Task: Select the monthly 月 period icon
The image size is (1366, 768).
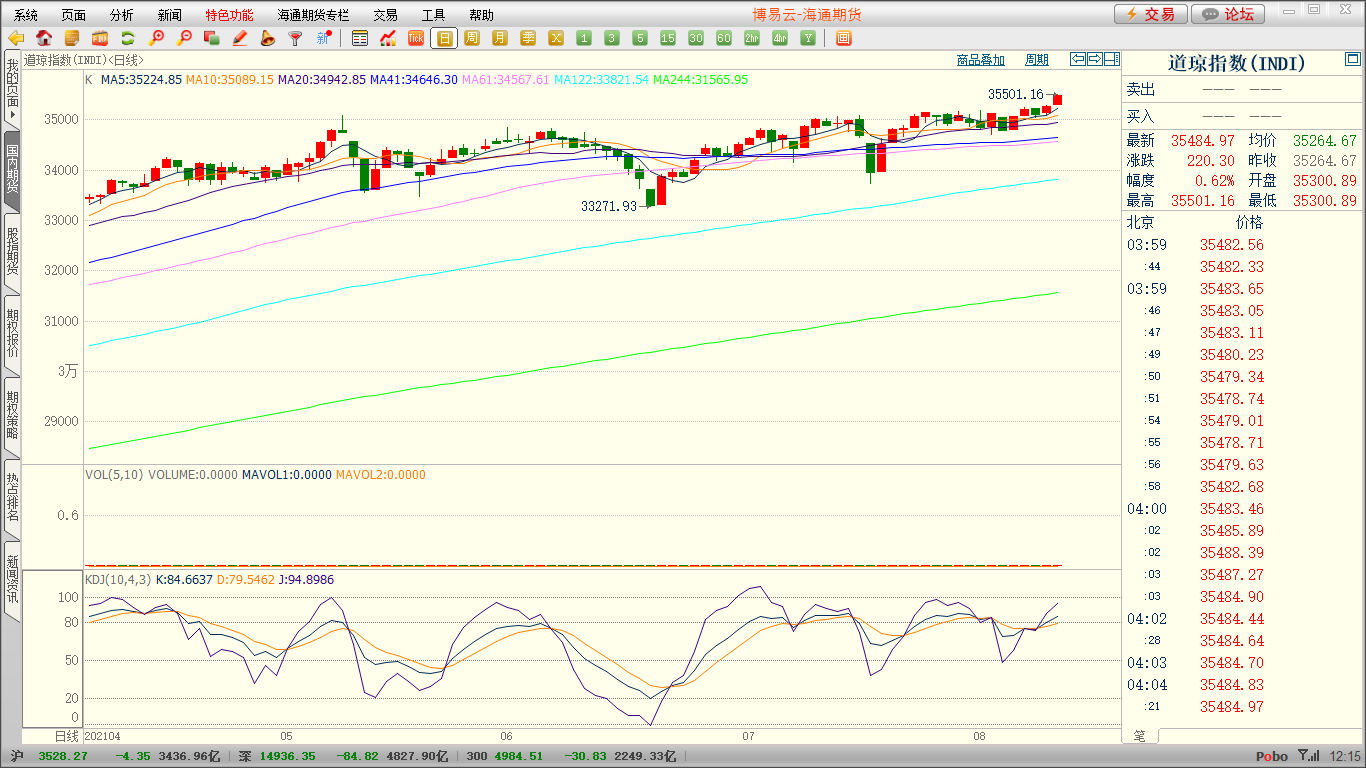Action: pyautogui.click(x=500, y=38)
